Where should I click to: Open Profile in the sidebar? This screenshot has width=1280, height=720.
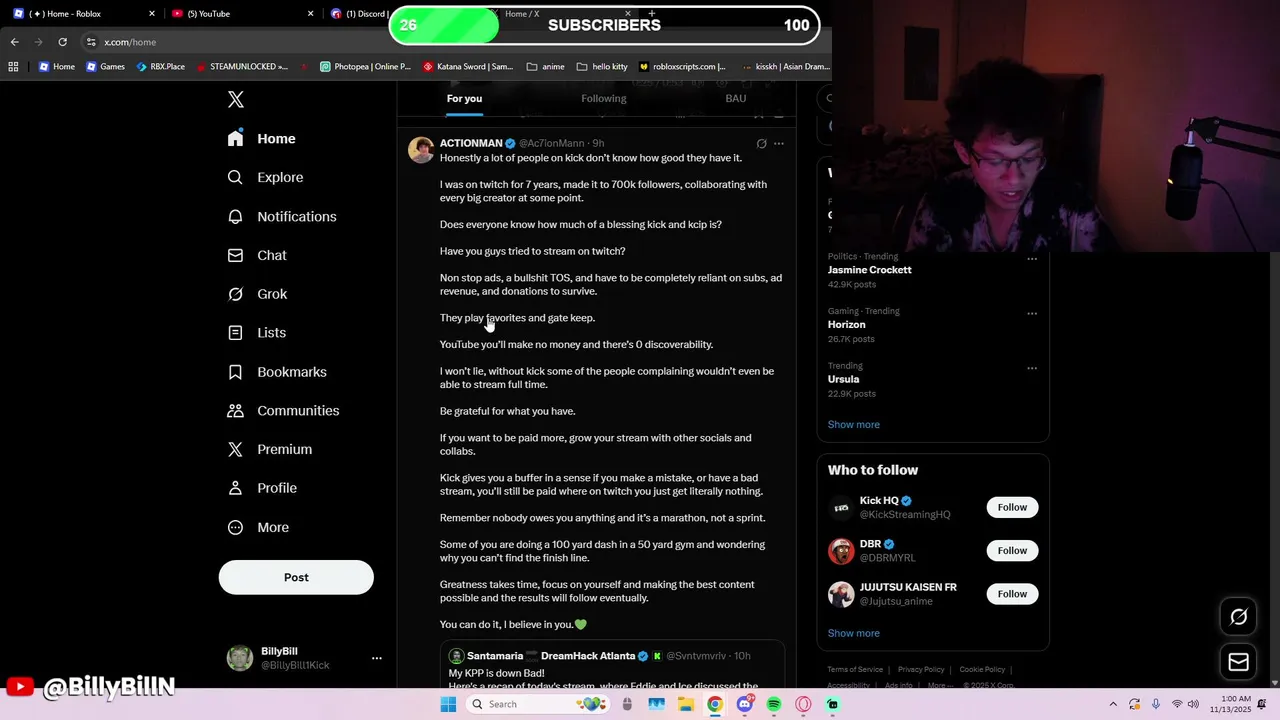coord(262,488)
